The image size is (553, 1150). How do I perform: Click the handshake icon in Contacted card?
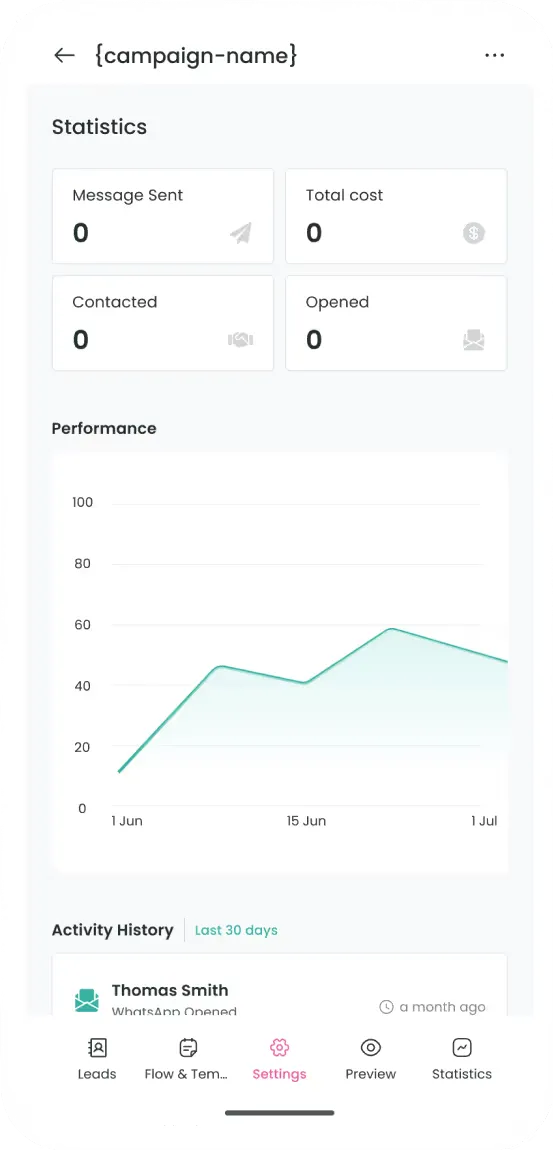coord(241,340)
